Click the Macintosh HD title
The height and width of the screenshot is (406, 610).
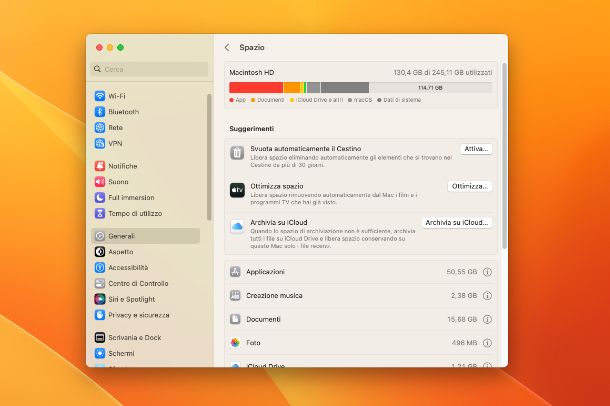tap(252, 73)
